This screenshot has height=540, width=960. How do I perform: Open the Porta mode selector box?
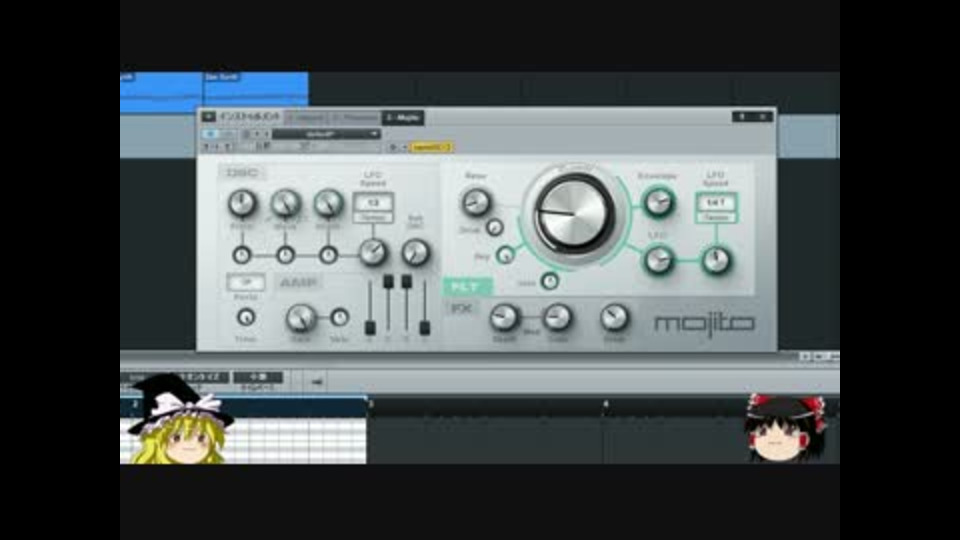[246, 282]
